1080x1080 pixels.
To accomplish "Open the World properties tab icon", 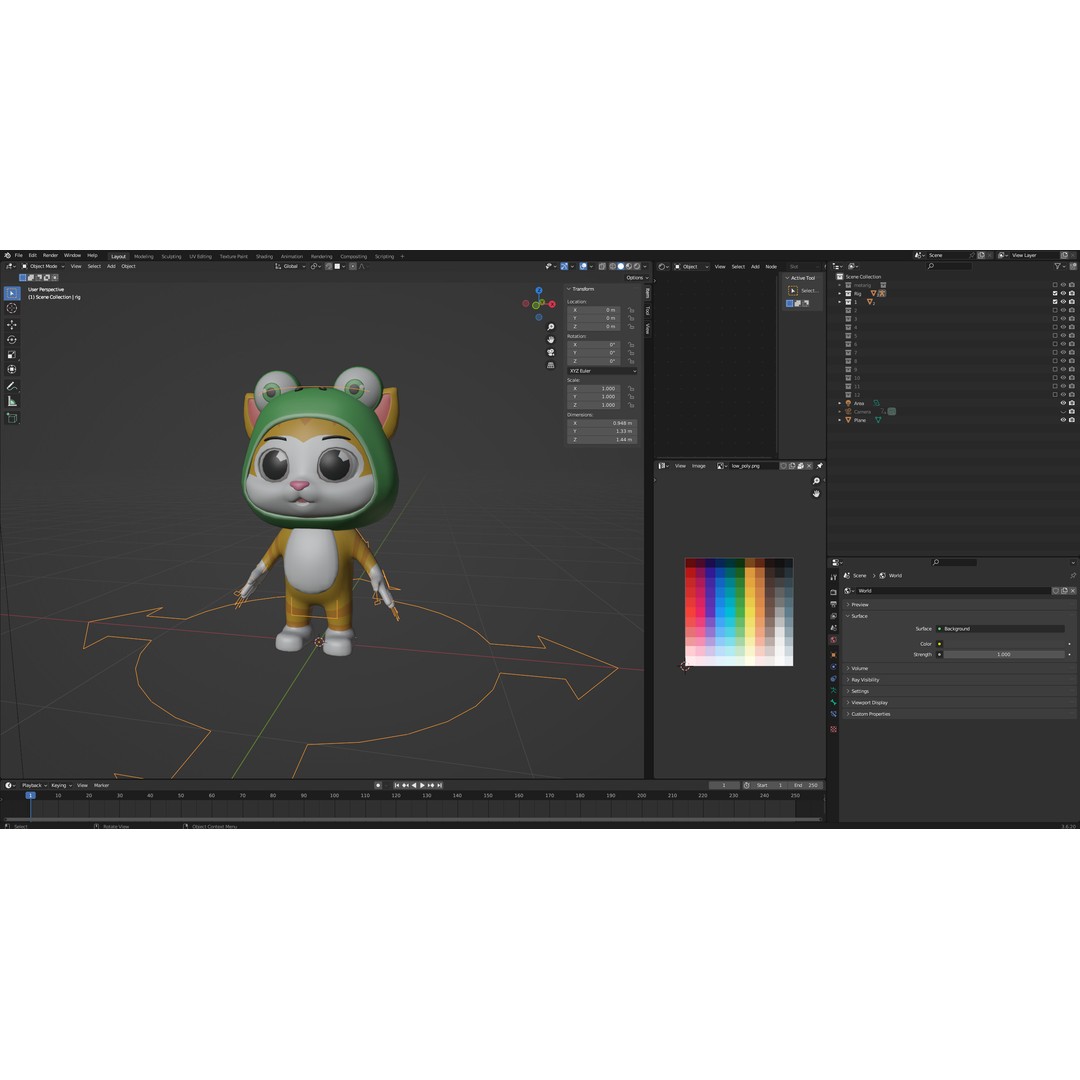I will (x=834, y=639).
